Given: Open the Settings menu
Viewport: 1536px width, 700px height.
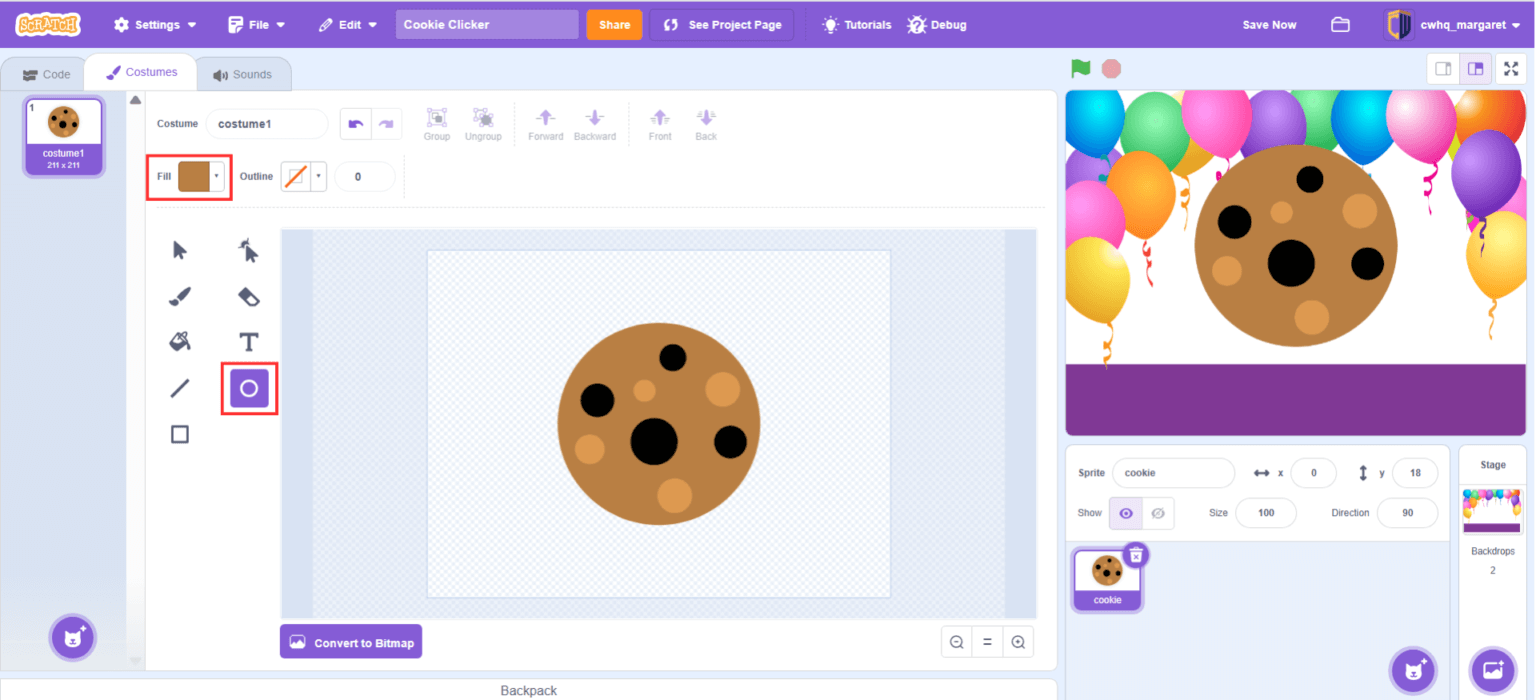Looking at the screenshot, I should (x=154, y=25).
